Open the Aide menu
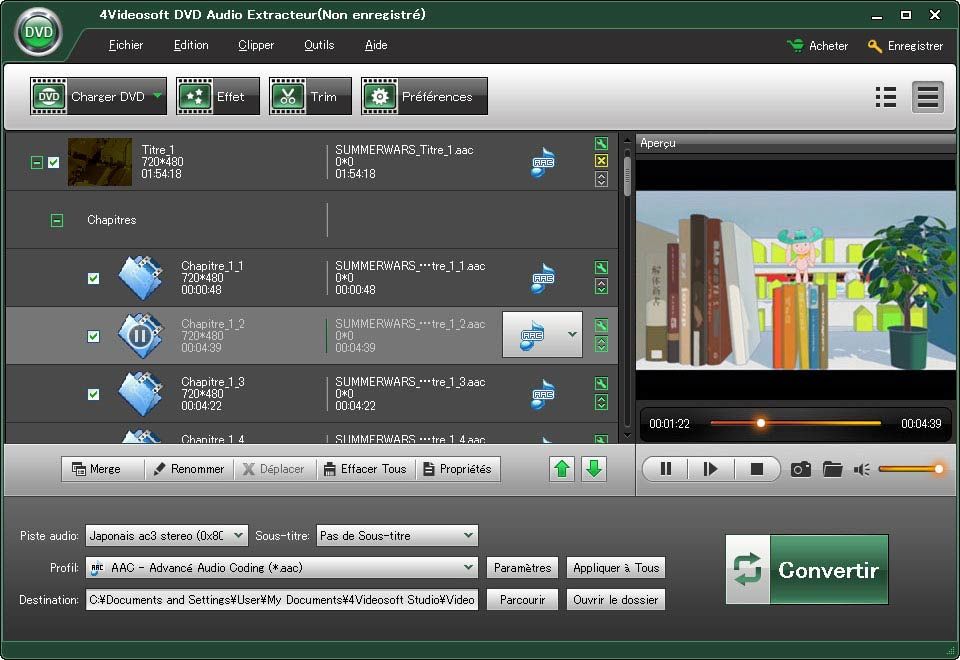960x660 pixels. tap(376, 45)
